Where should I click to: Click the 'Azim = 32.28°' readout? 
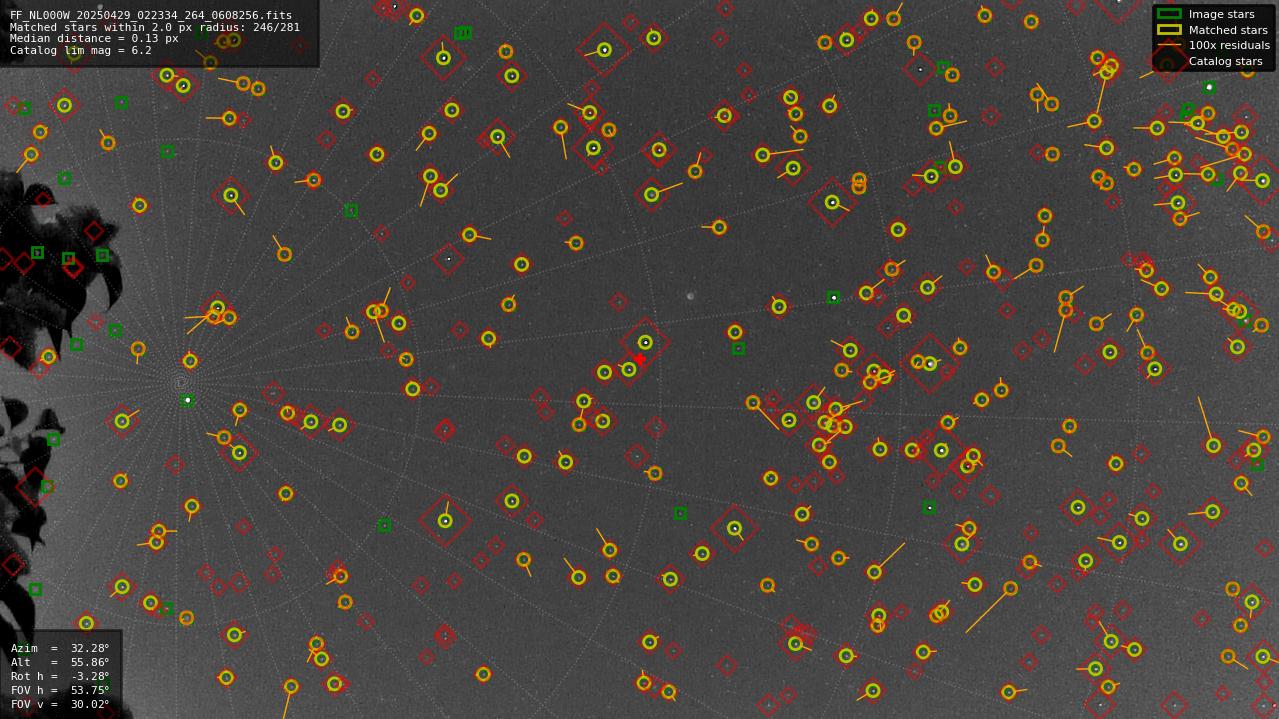click(60, 648)
